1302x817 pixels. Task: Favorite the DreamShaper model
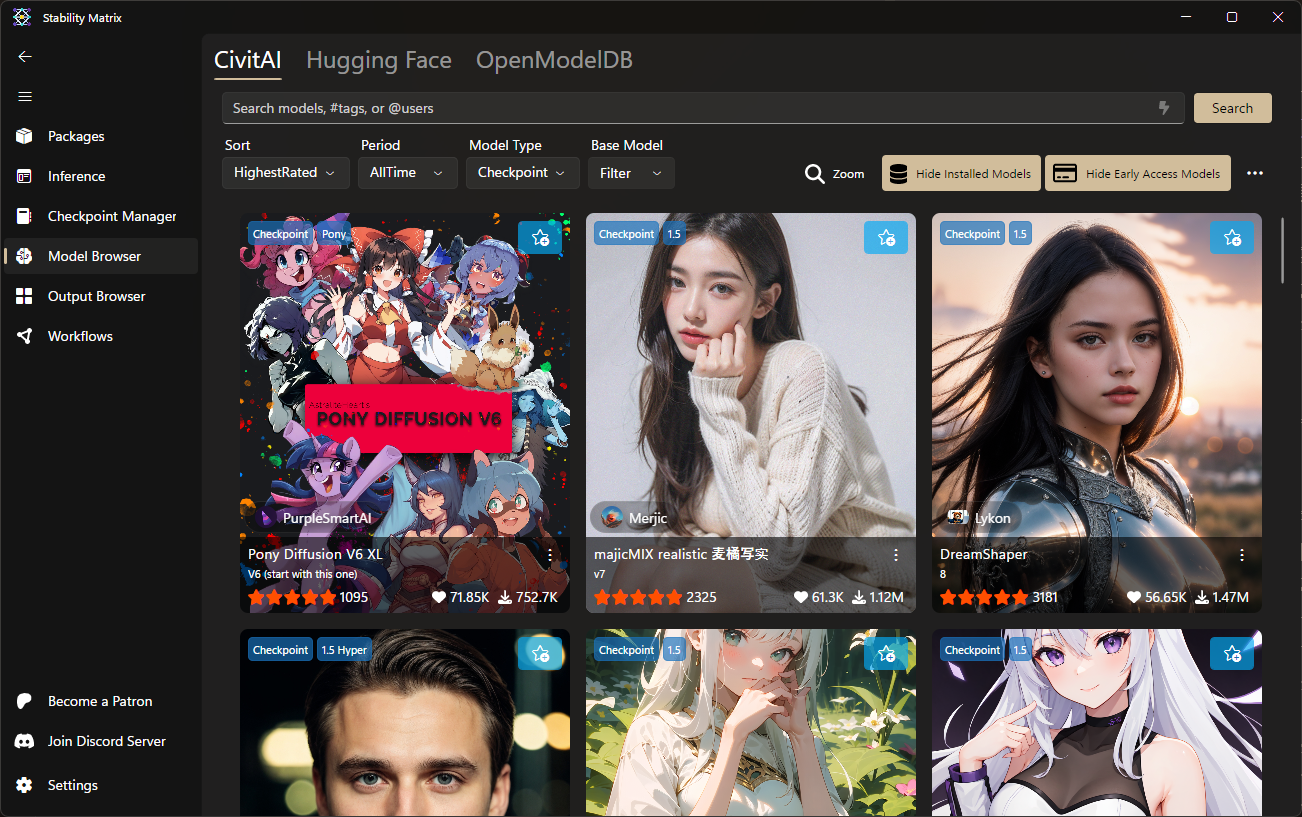(1232, 237)
